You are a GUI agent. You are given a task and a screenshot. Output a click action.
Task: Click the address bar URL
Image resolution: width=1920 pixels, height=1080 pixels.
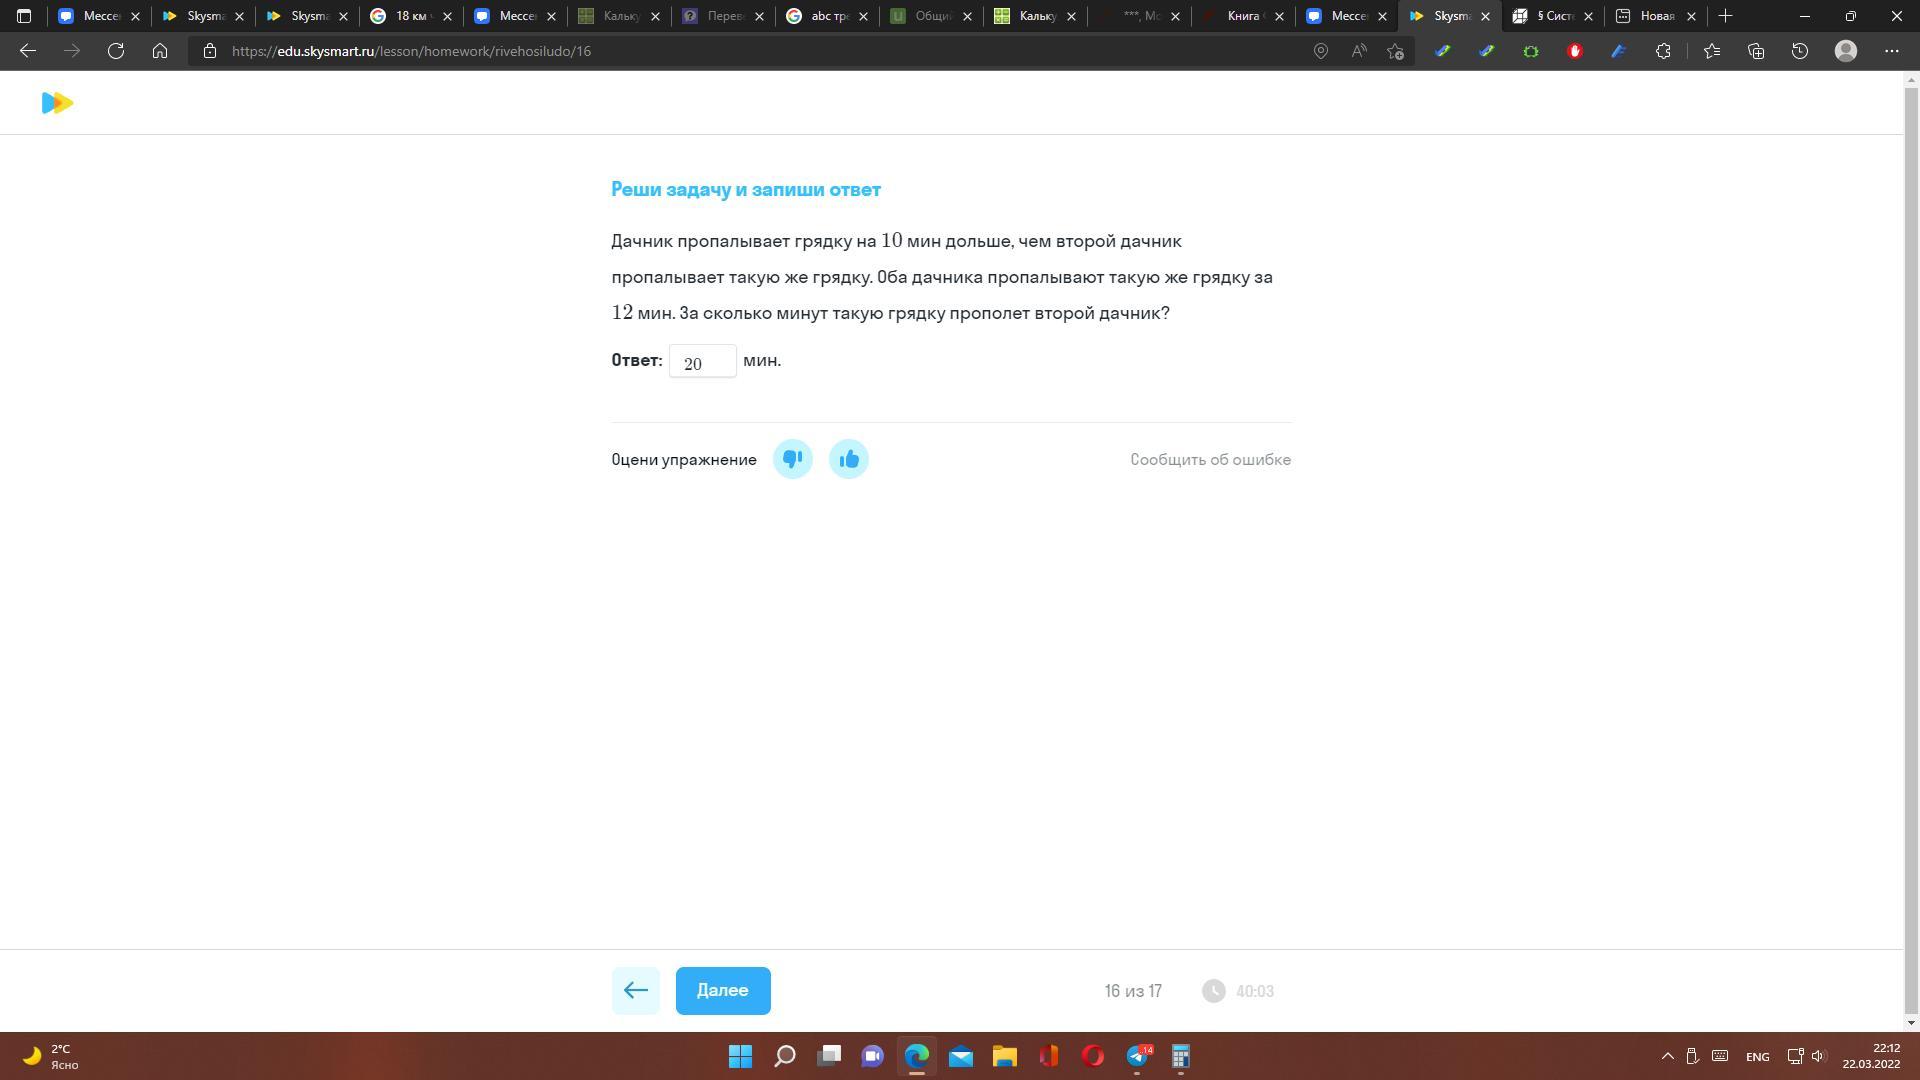tap(411, 51)
